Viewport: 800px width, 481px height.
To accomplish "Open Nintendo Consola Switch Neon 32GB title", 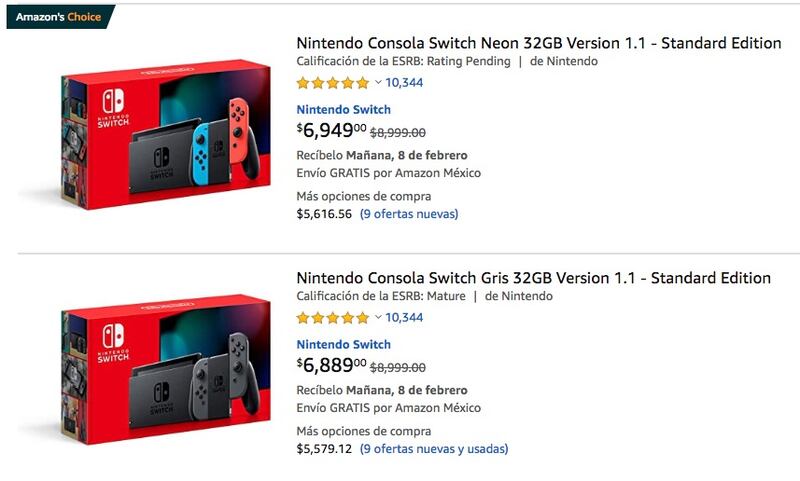I will click(539, 43).
